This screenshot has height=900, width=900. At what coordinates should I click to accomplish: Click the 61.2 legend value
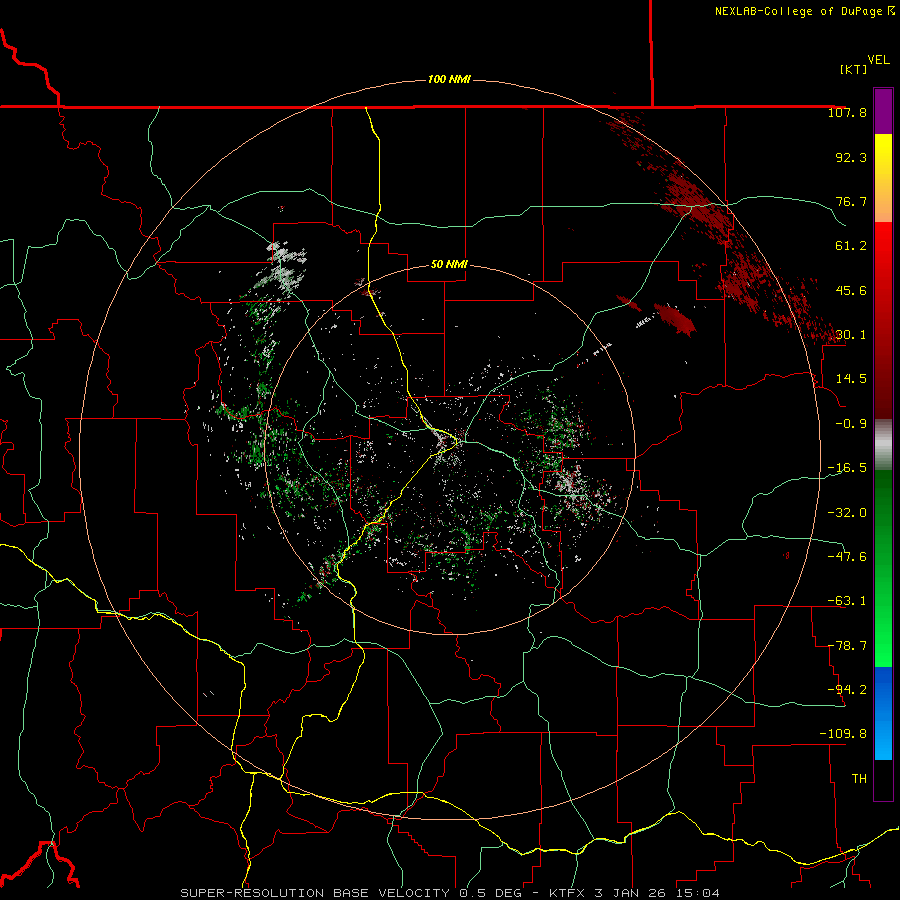click(851, 246)
